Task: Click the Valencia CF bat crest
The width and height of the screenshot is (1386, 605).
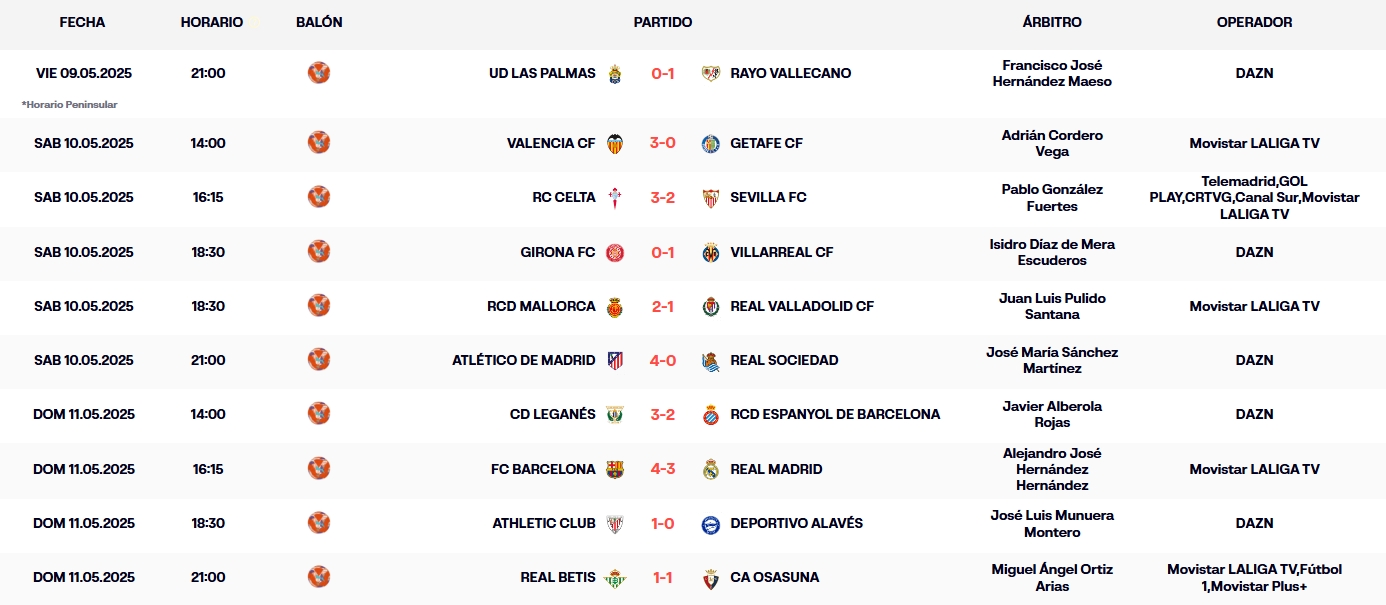Action: pos(615,143)
